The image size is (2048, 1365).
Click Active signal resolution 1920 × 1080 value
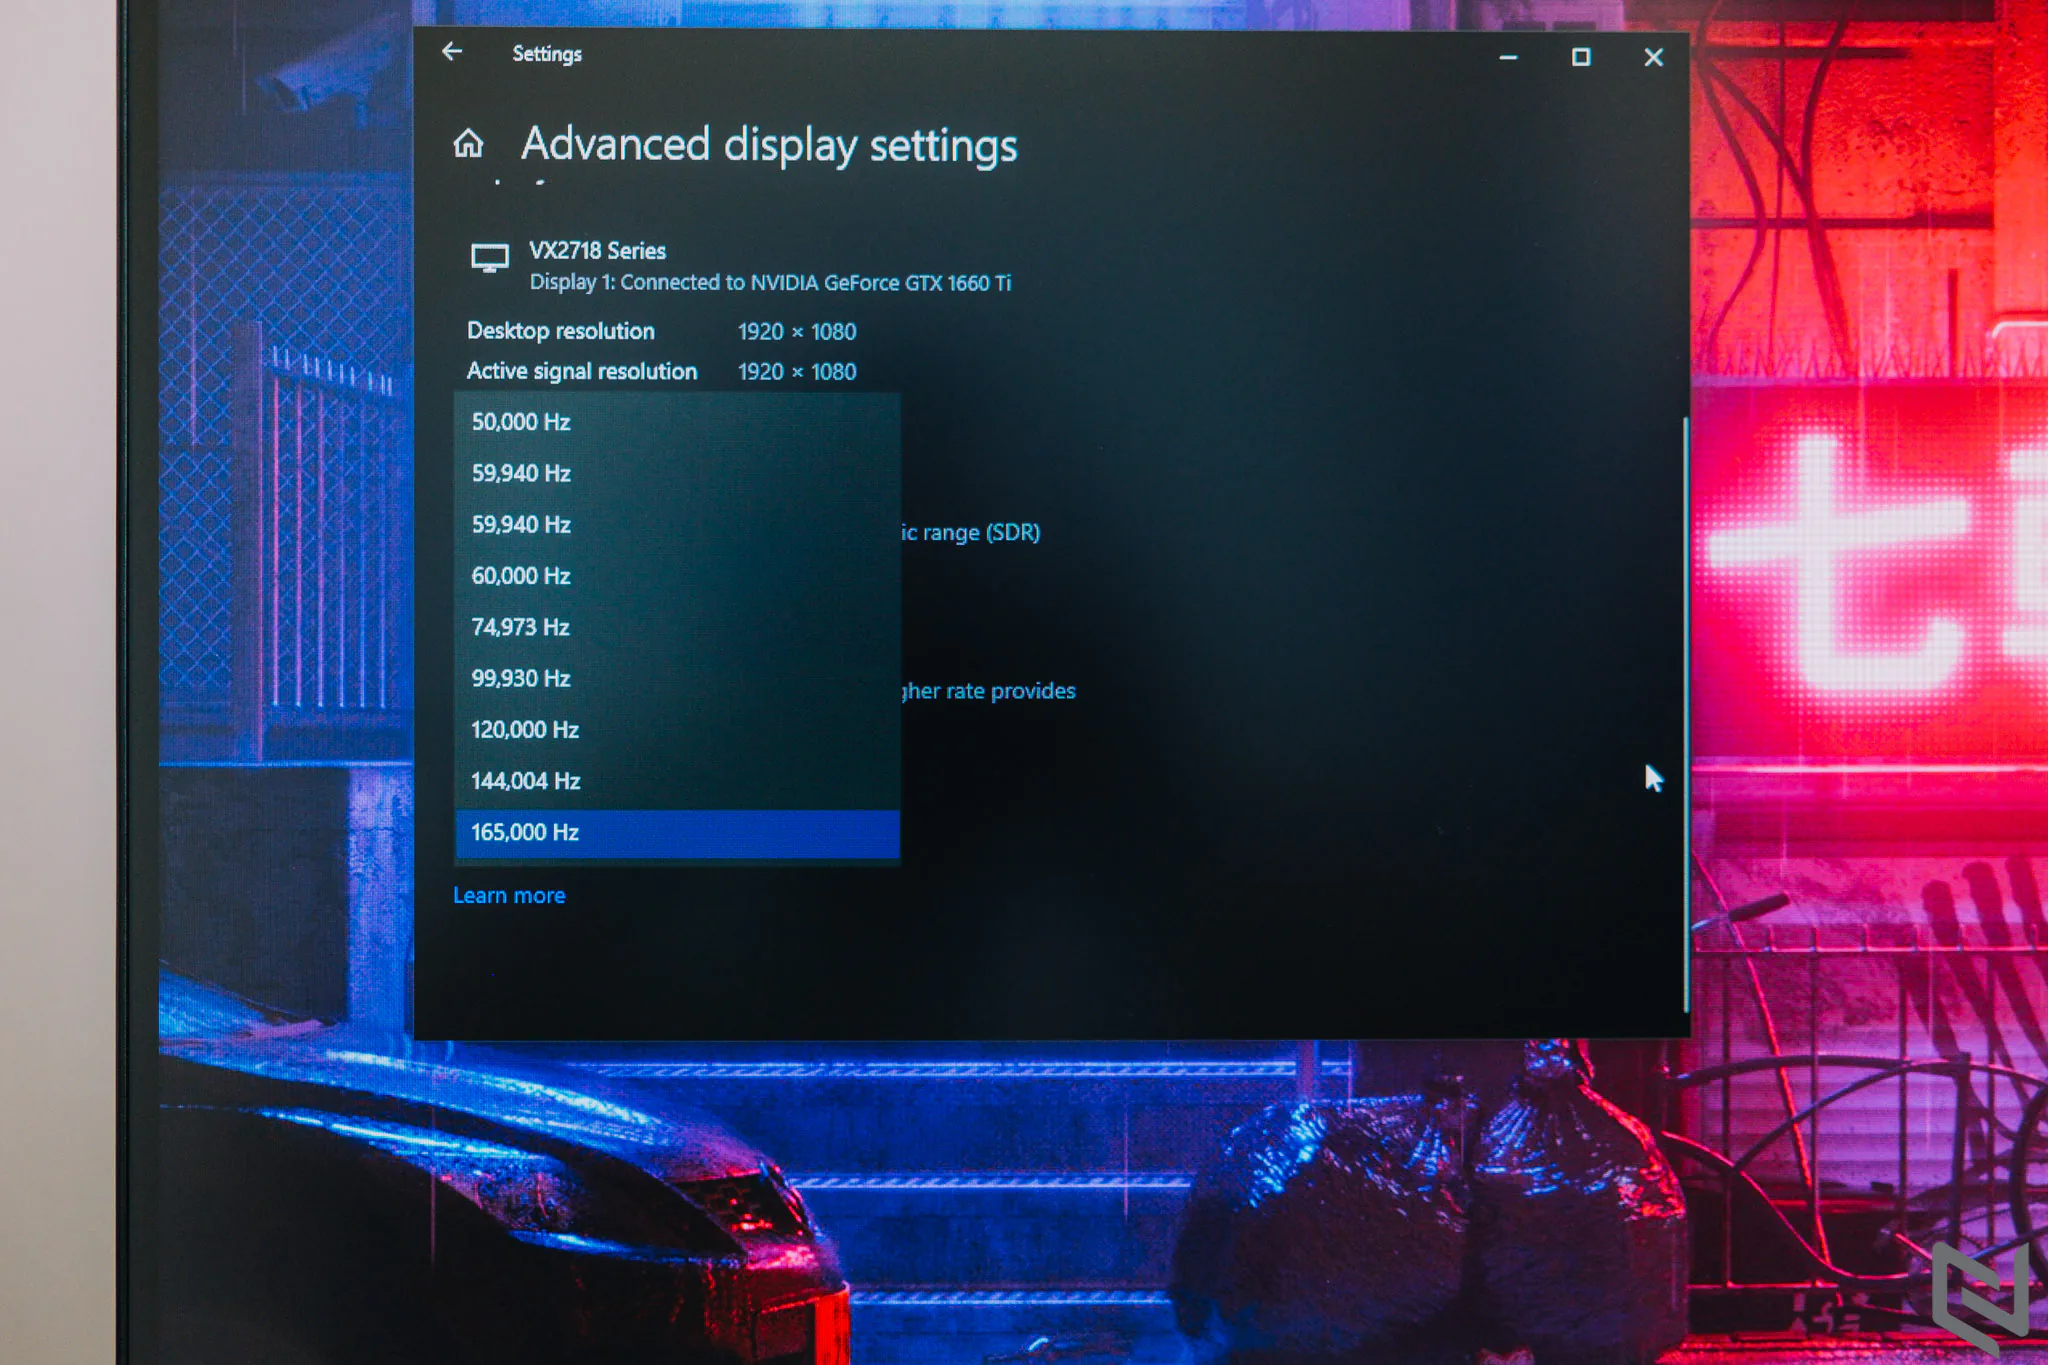coord(797,372)
